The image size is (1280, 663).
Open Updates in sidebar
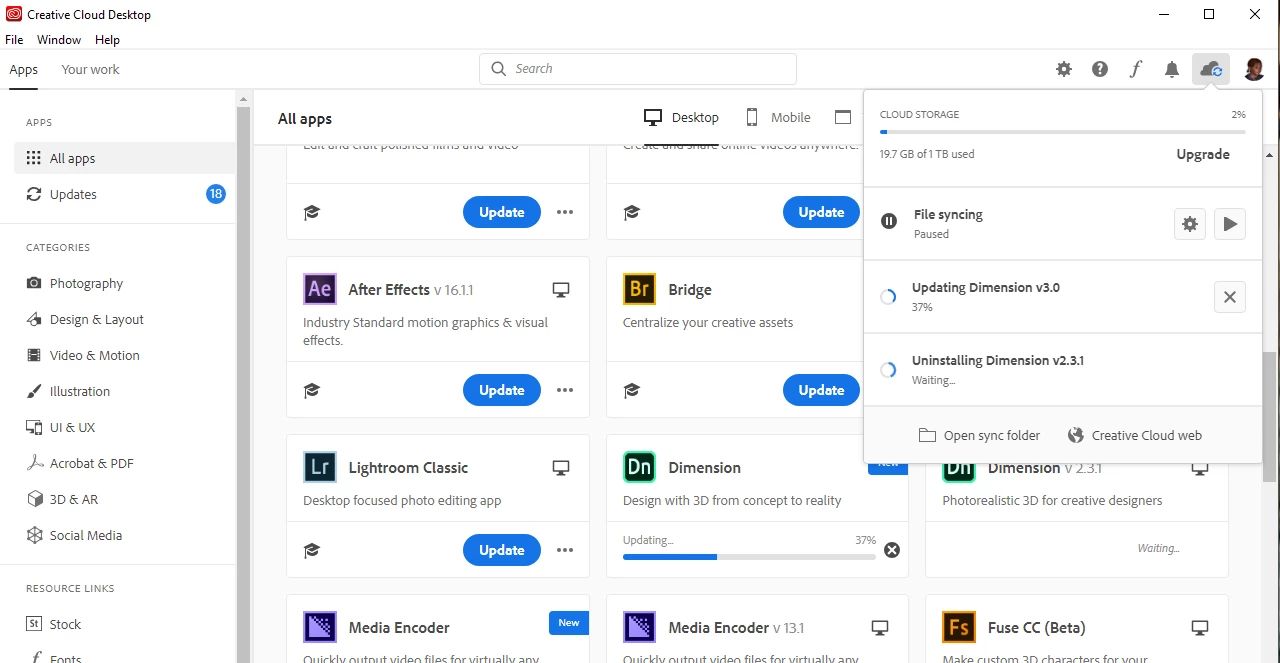tap(125, 194)
